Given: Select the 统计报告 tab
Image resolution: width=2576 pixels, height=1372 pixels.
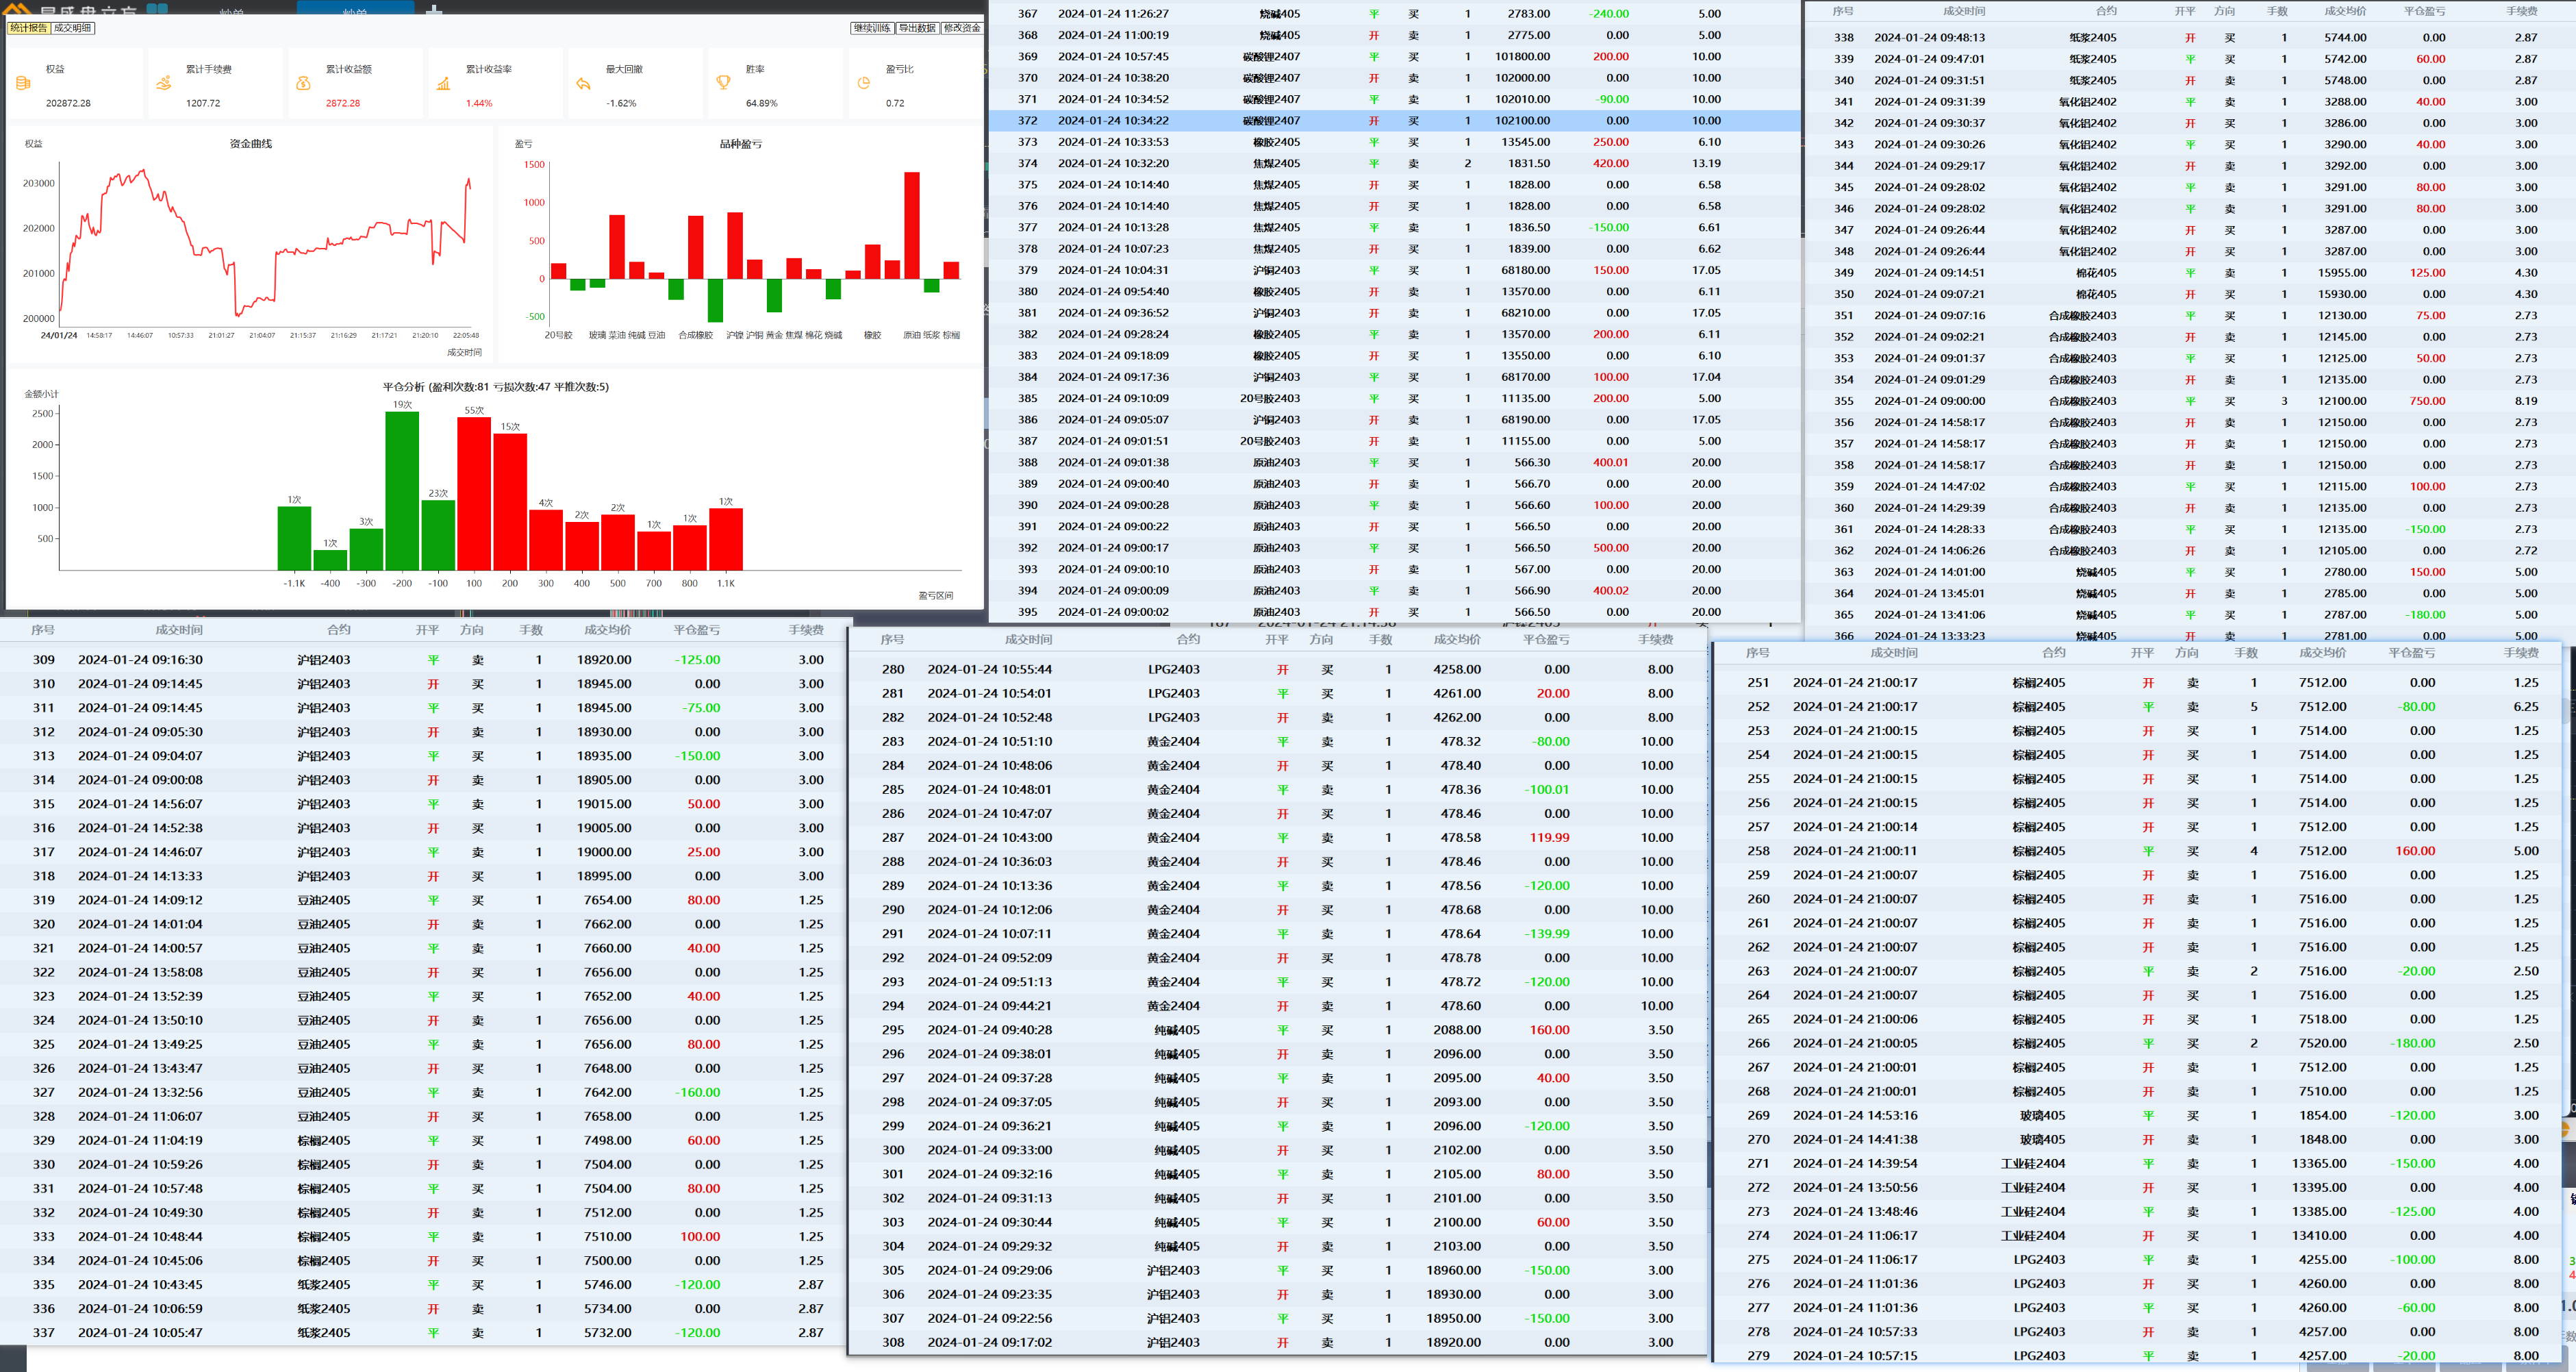Looking at the screenshot, I should pyautogui.click(x=29, y=28).
